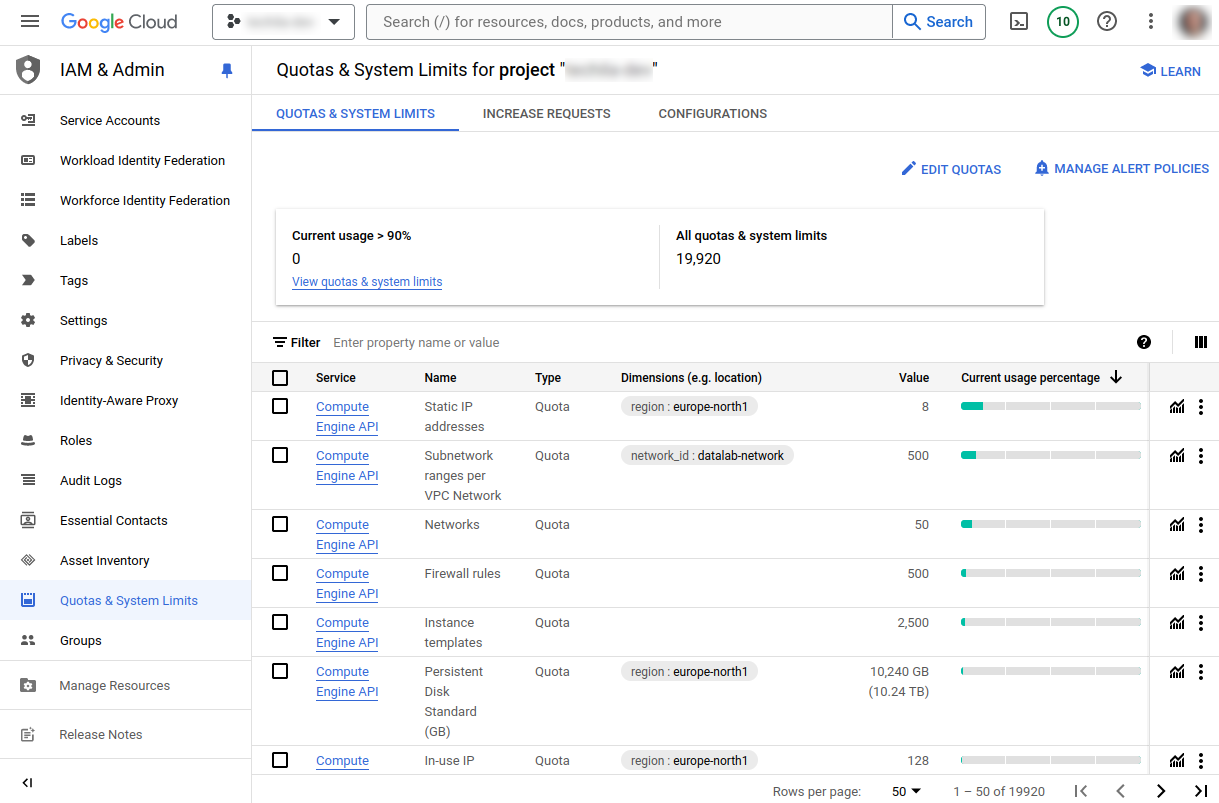Open the Configurations tab
The image size is (1219, 803).
(x=712, y=114)
